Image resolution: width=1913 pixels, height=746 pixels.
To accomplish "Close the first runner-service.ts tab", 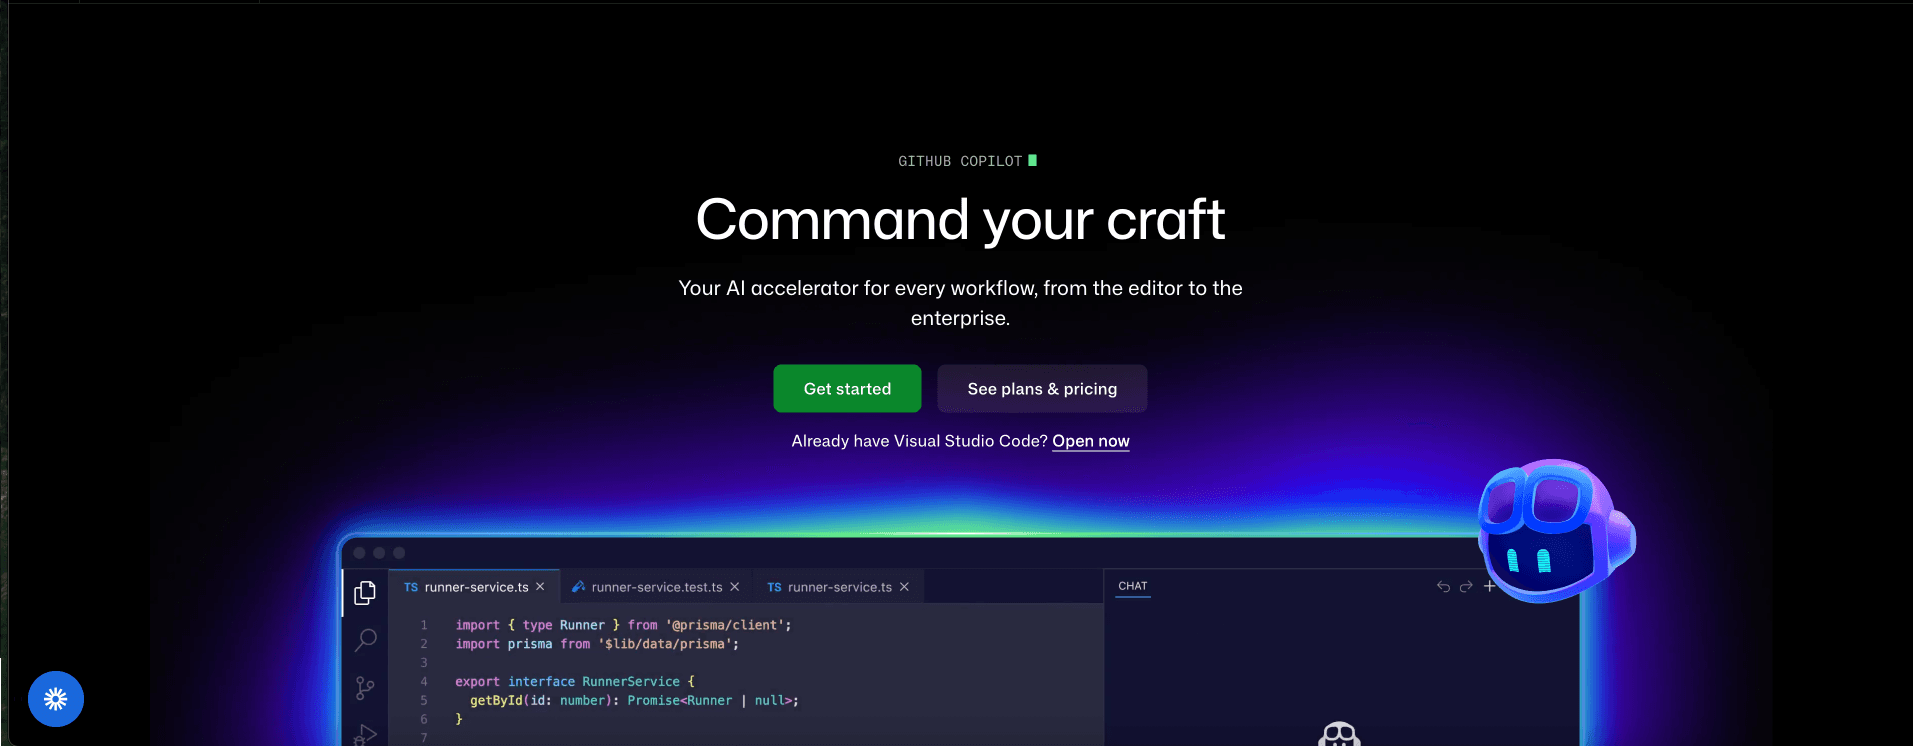I will (x=540, y=587).
